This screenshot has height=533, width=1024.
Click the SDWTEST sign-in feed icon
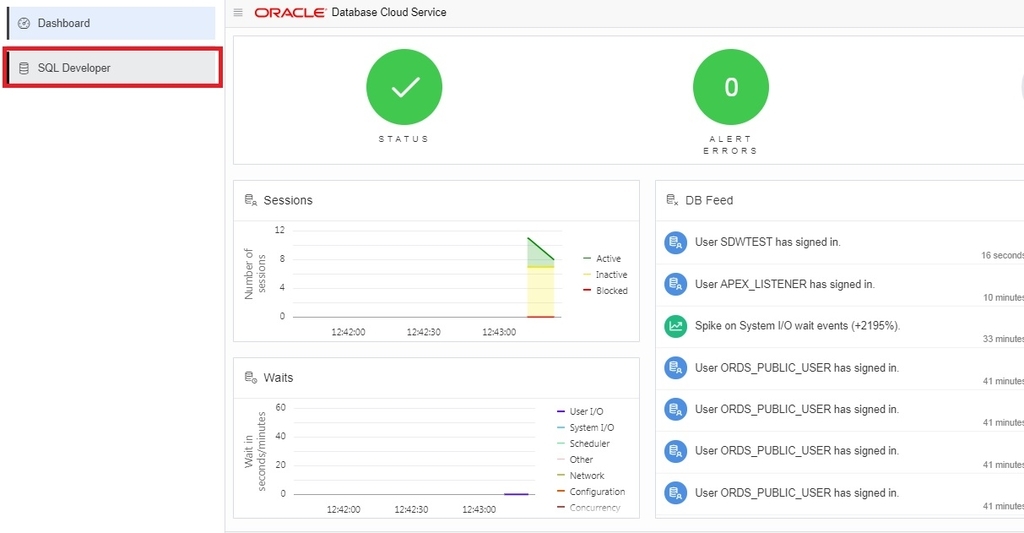[675, 242]
